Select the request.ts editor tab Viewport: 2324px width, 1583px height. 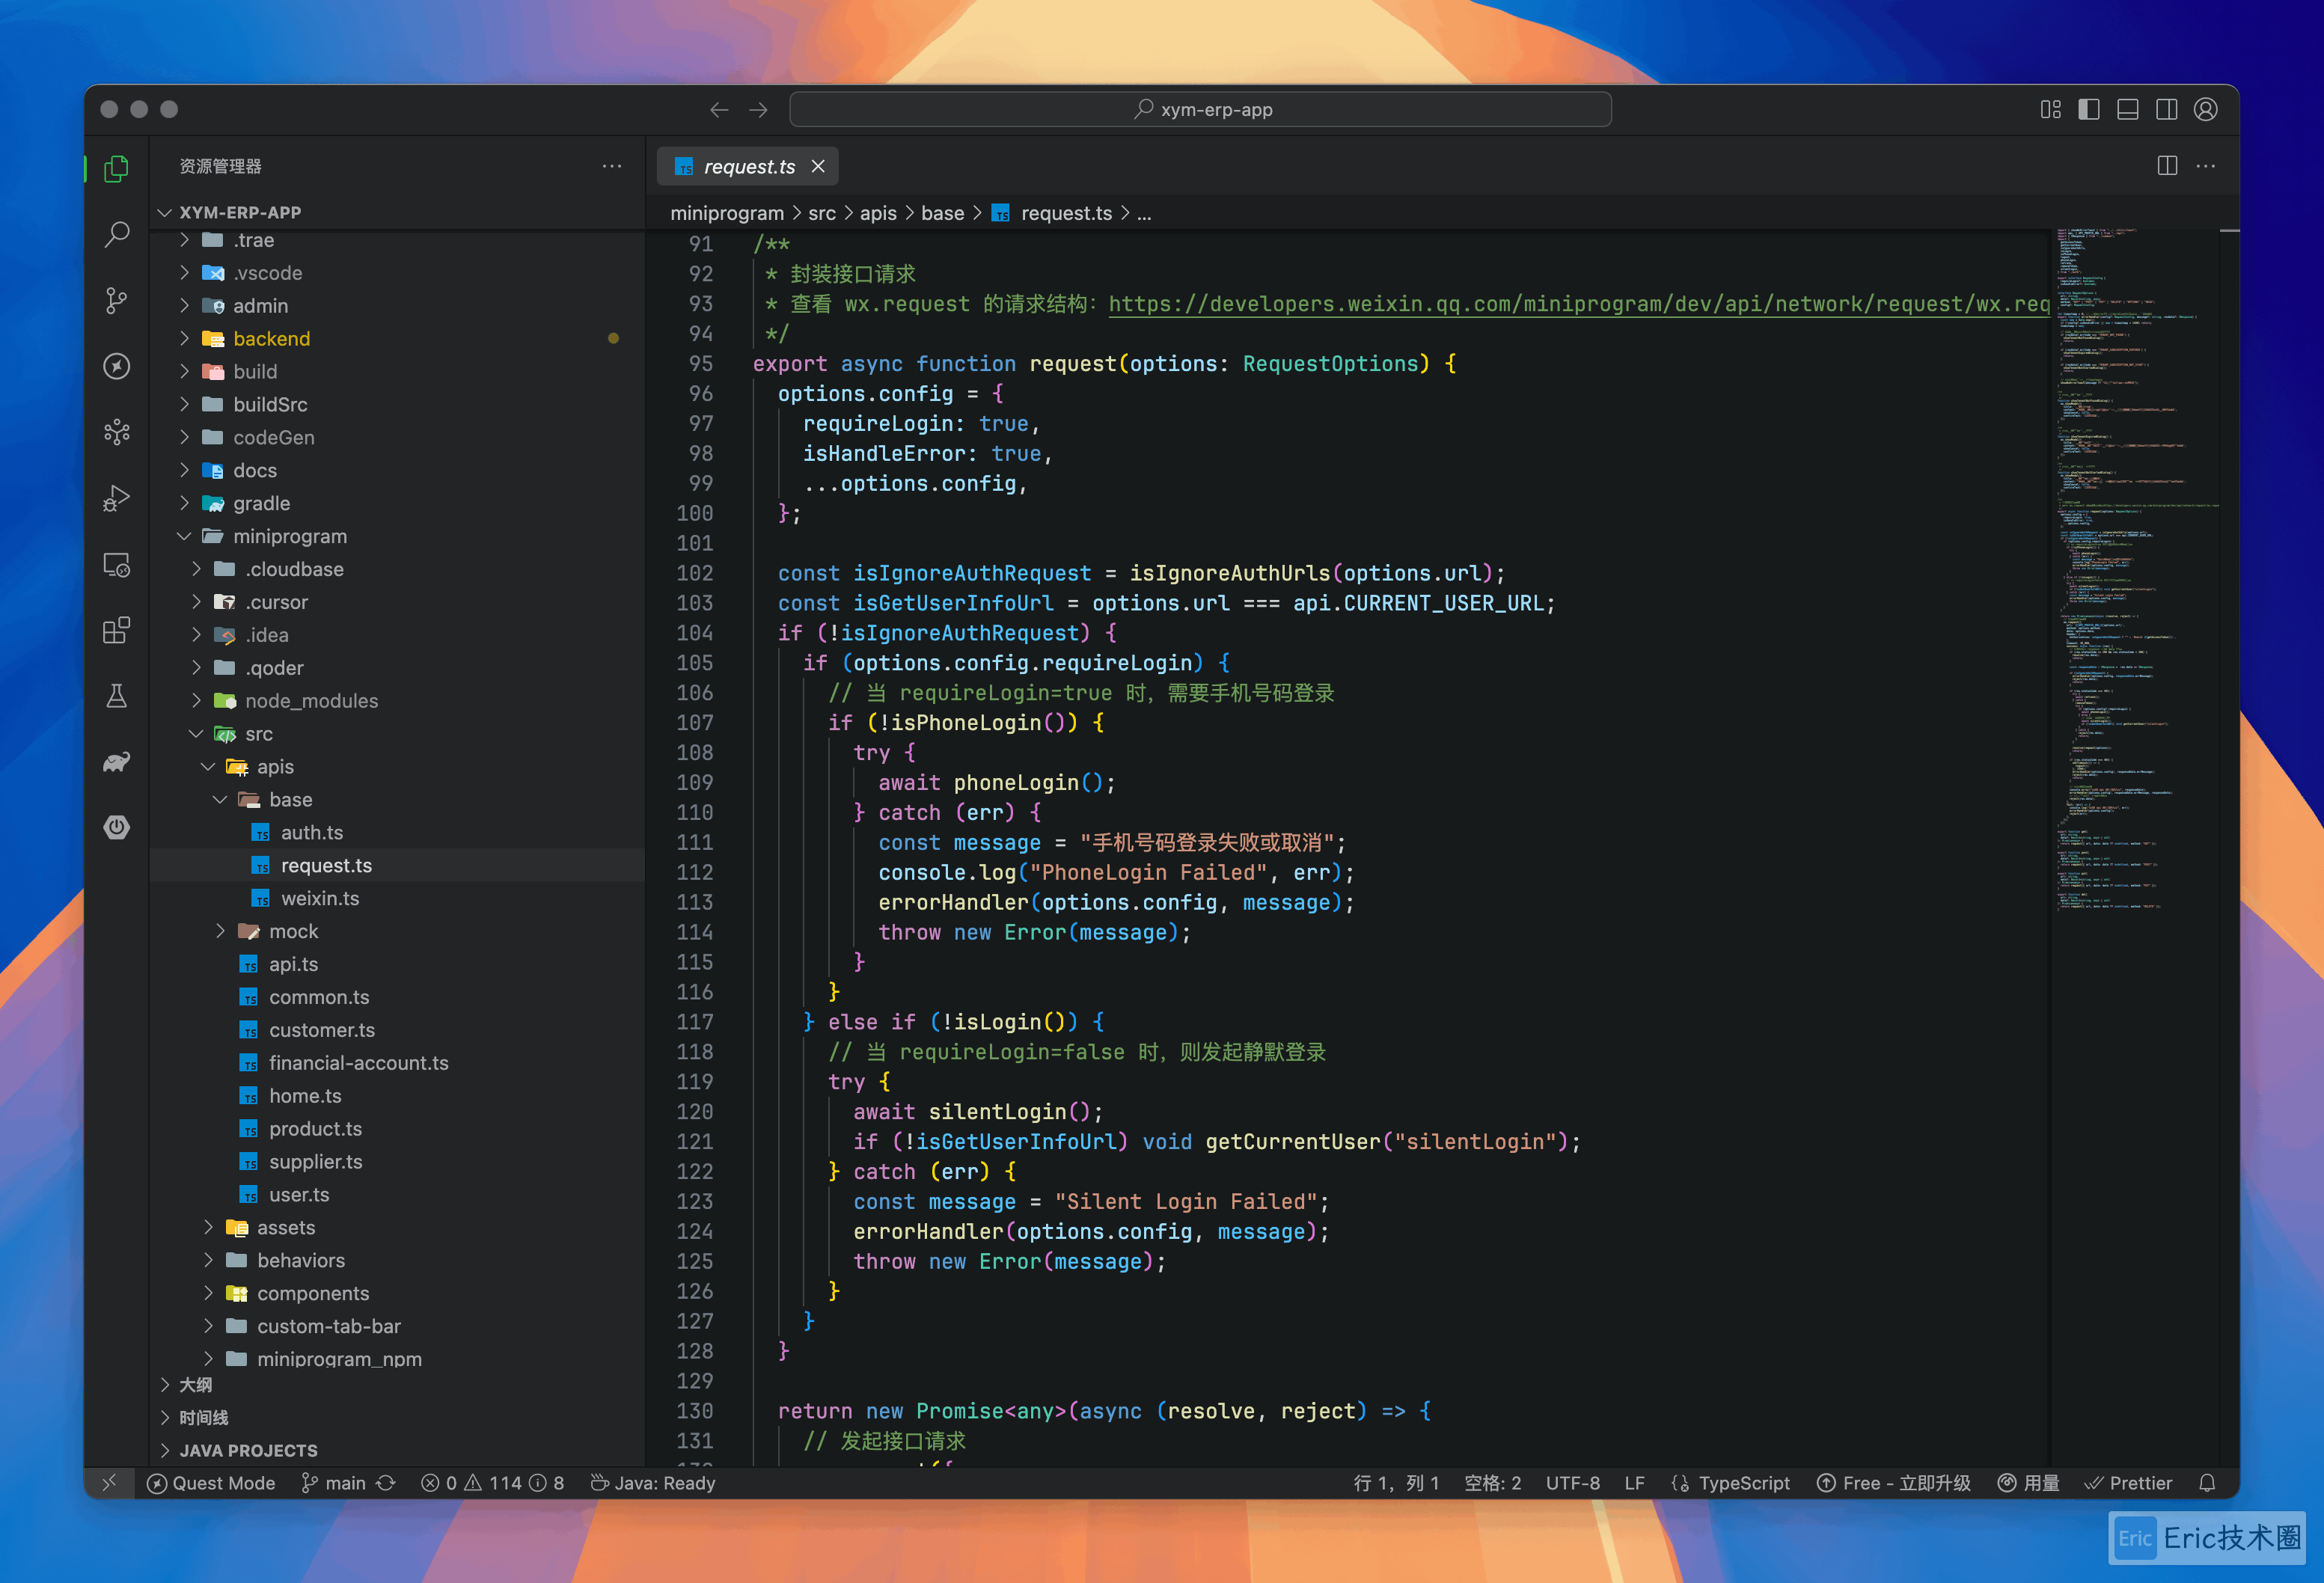748,167
